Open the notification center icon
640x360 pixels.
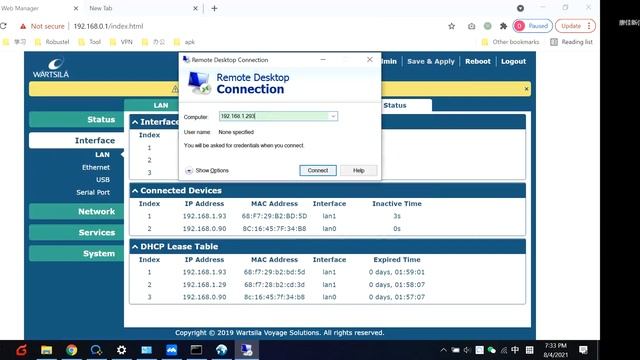pyautogui.click(x=583, y=350)
